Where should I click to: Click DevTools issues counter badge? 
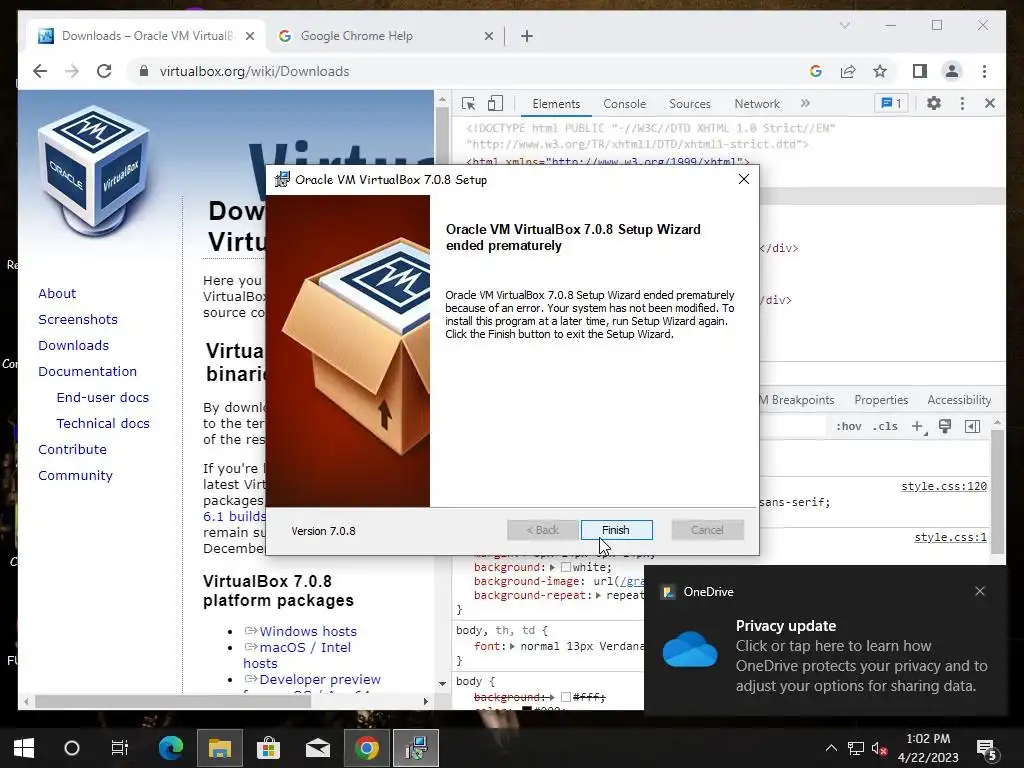pos(891,103)
